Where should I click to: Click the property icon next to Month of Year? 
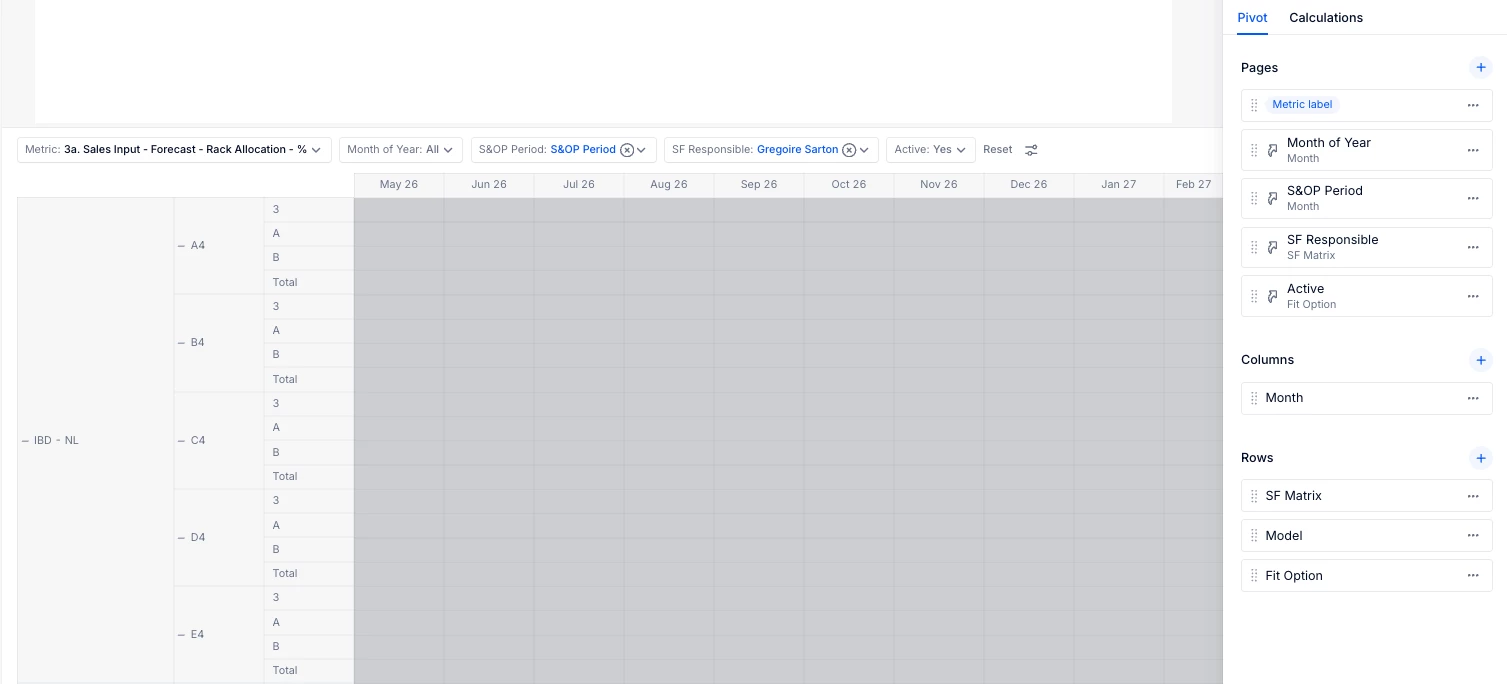[1273, 150]
